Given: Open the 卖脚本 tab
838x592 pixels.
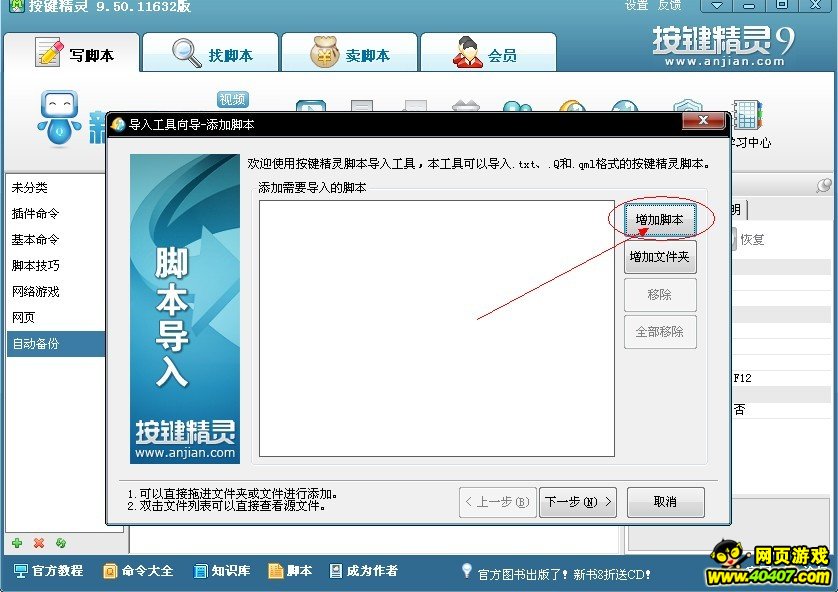Looking at the screenshot, I should tap(350, 52).
